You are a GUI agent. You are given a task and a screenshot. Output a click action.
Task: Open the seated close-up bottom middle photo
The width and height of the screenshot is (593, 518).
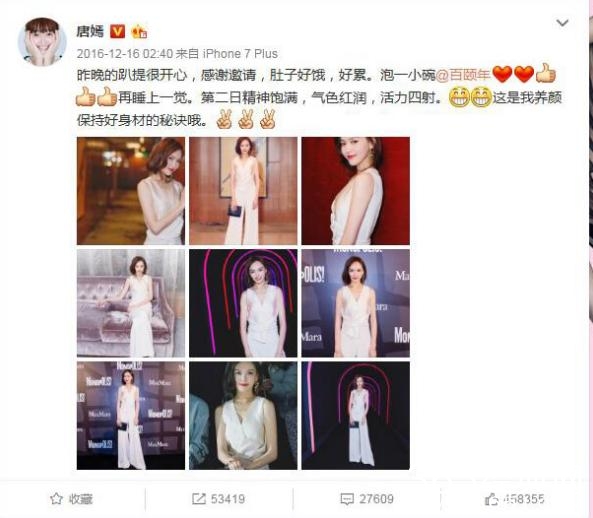(243, 416)
